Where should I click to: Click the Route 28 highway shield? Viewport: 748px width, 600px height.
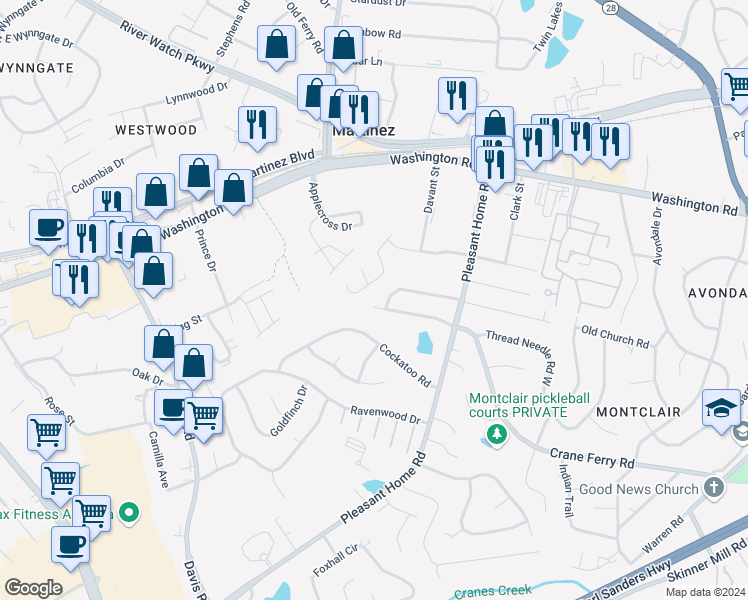click(610, 7)
